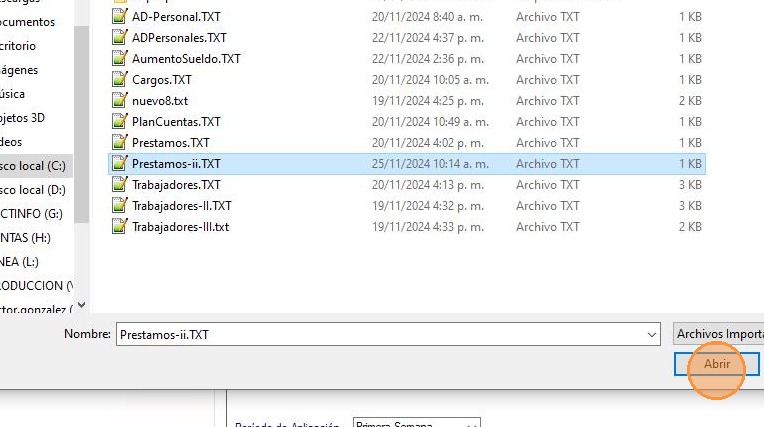Click the nuevo8.txt file icon
Image resolution: width=764 pixels, height=427 pixels.
[119, 100]
